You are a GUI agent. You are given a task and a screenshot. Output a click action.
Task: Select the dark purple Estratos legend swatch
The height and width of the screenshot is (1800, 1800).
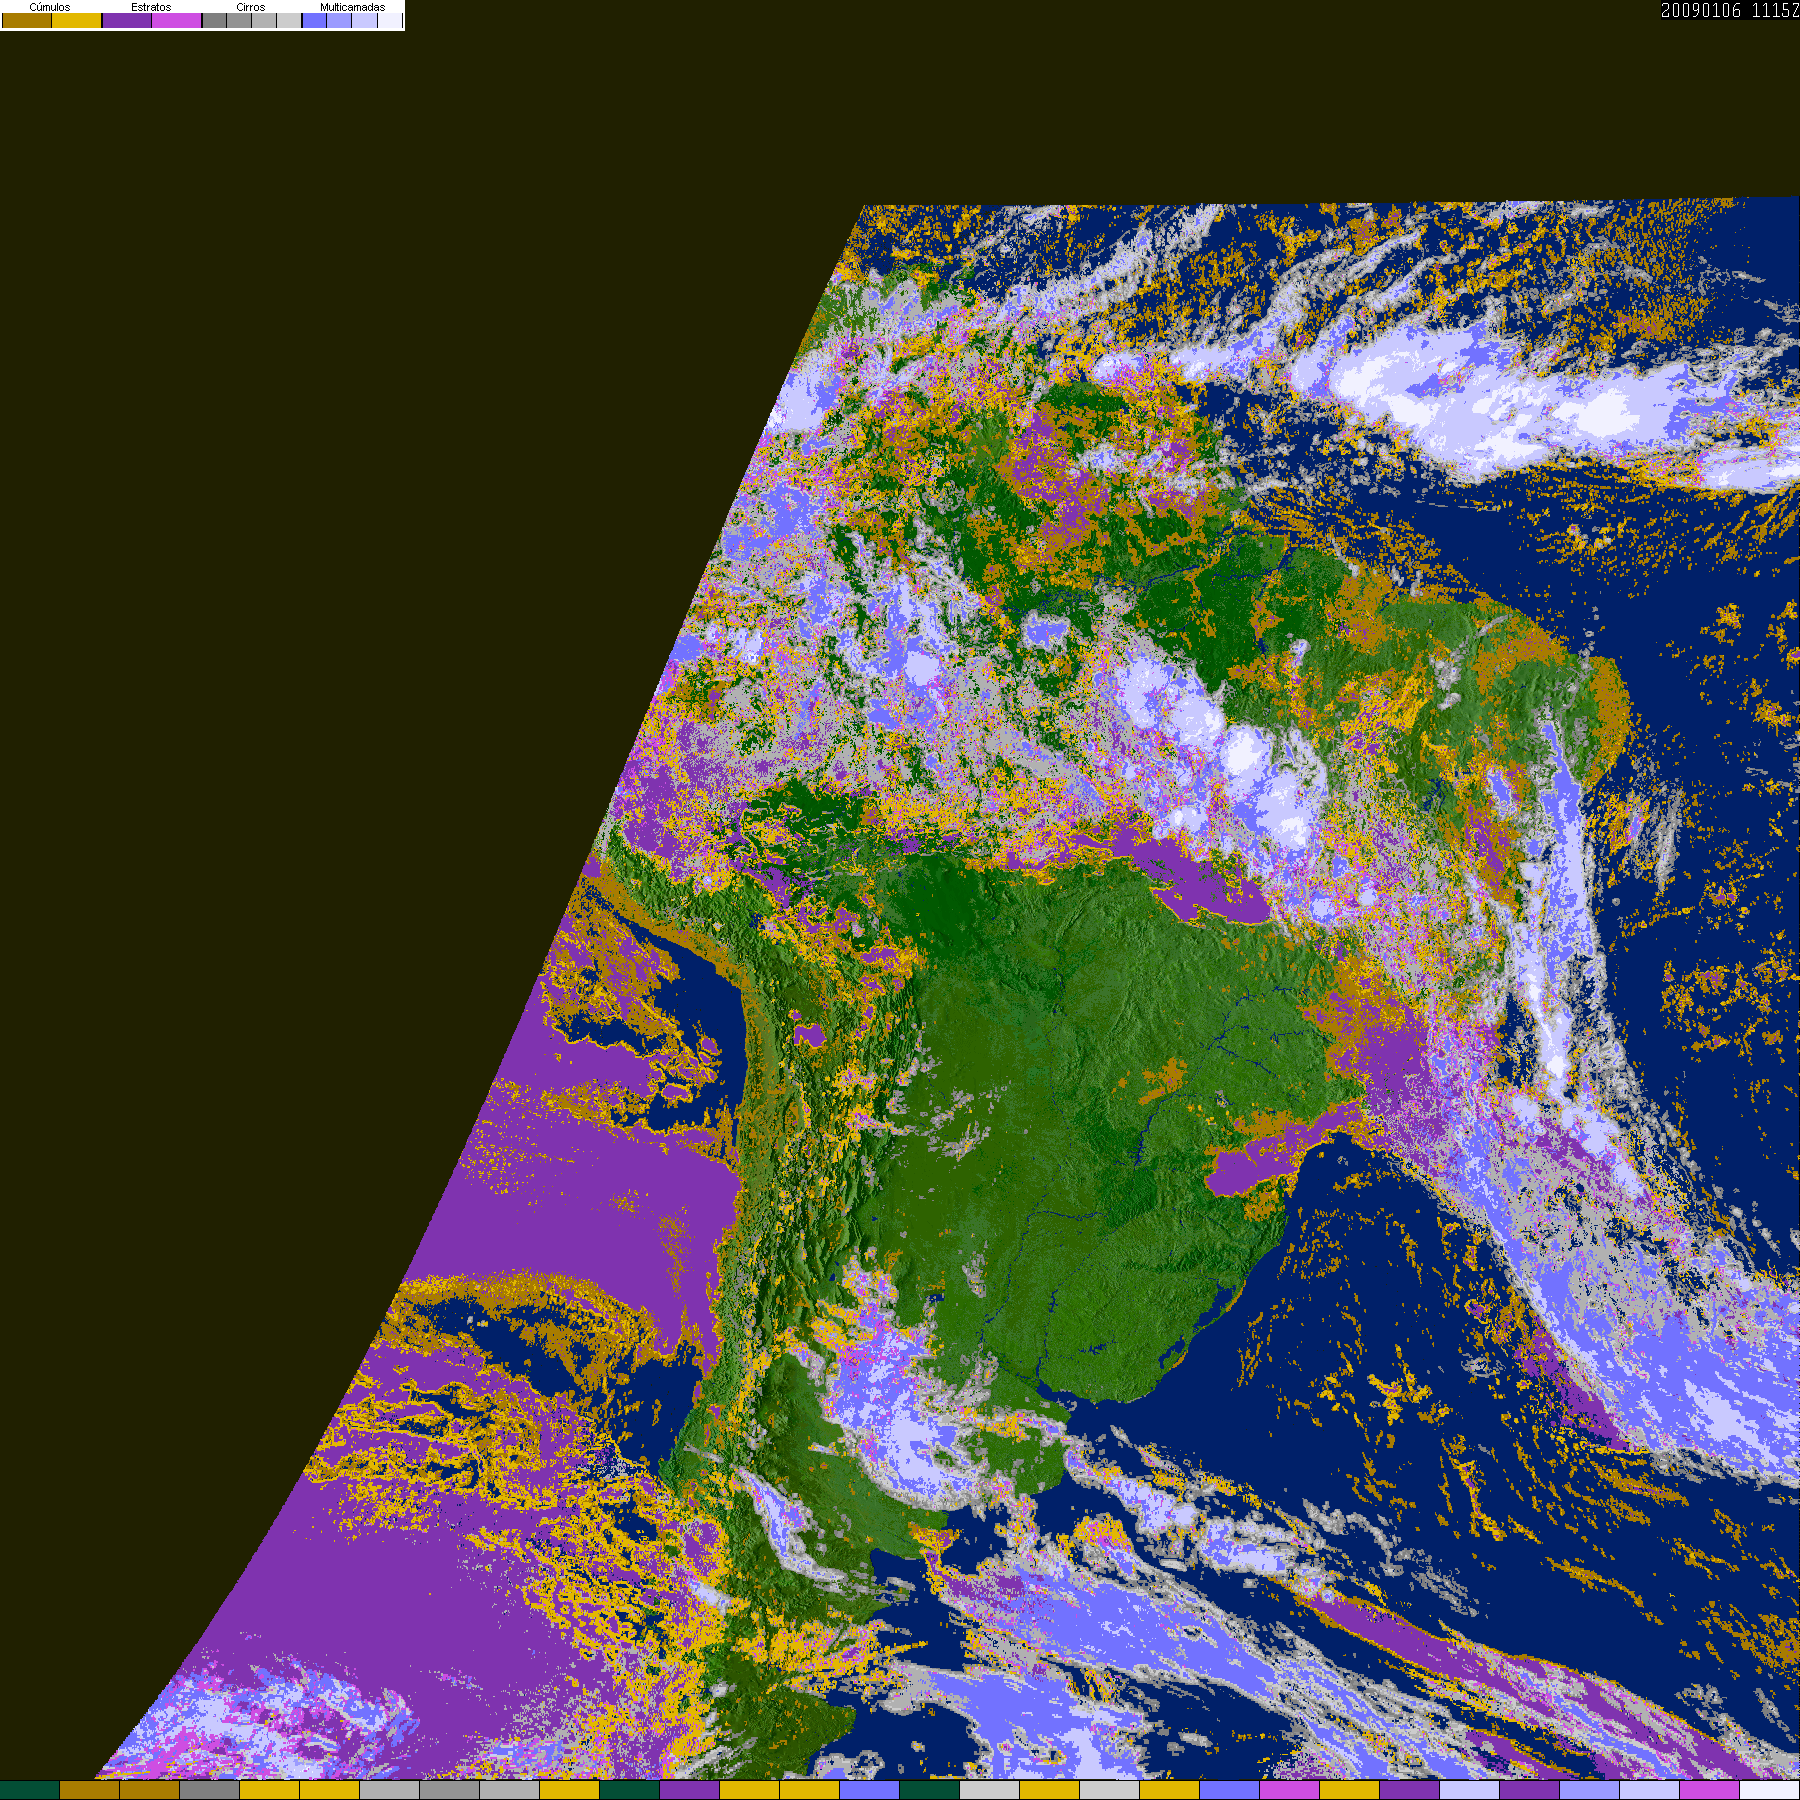(127, 20)
